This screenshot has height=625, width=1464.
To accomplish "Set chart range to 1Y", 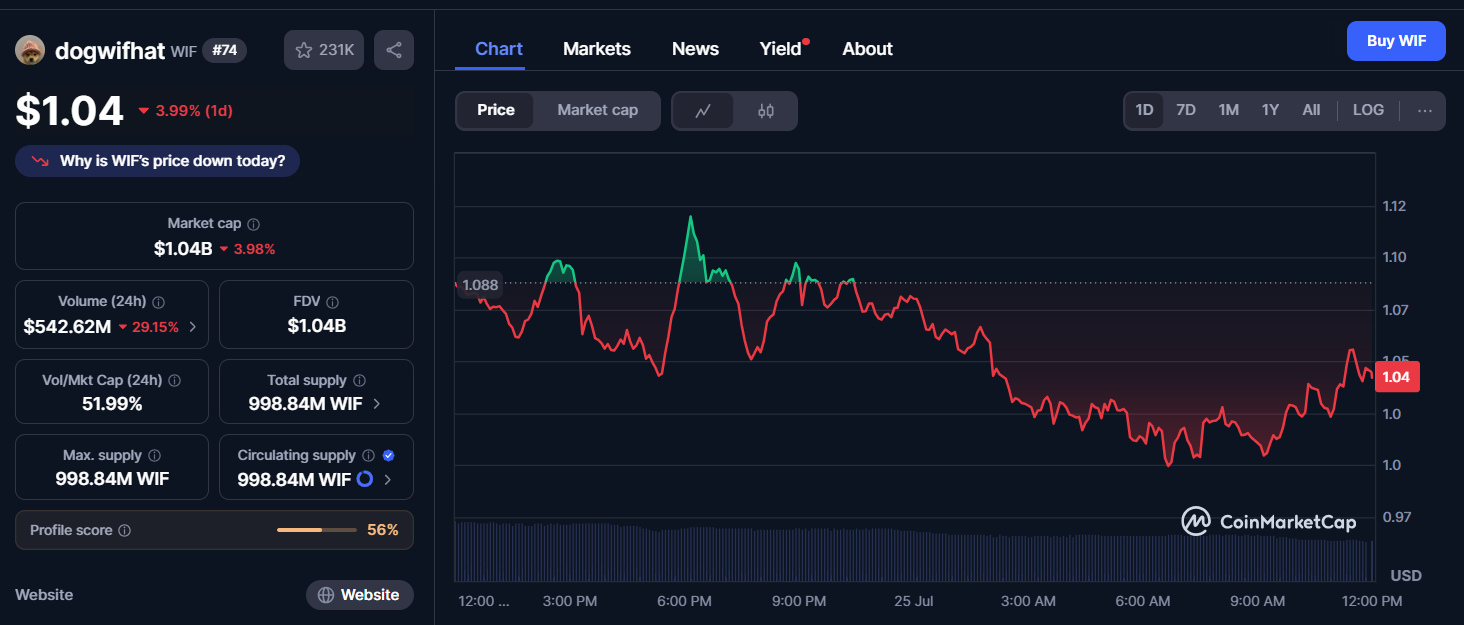I will (x=1270, y=110).
